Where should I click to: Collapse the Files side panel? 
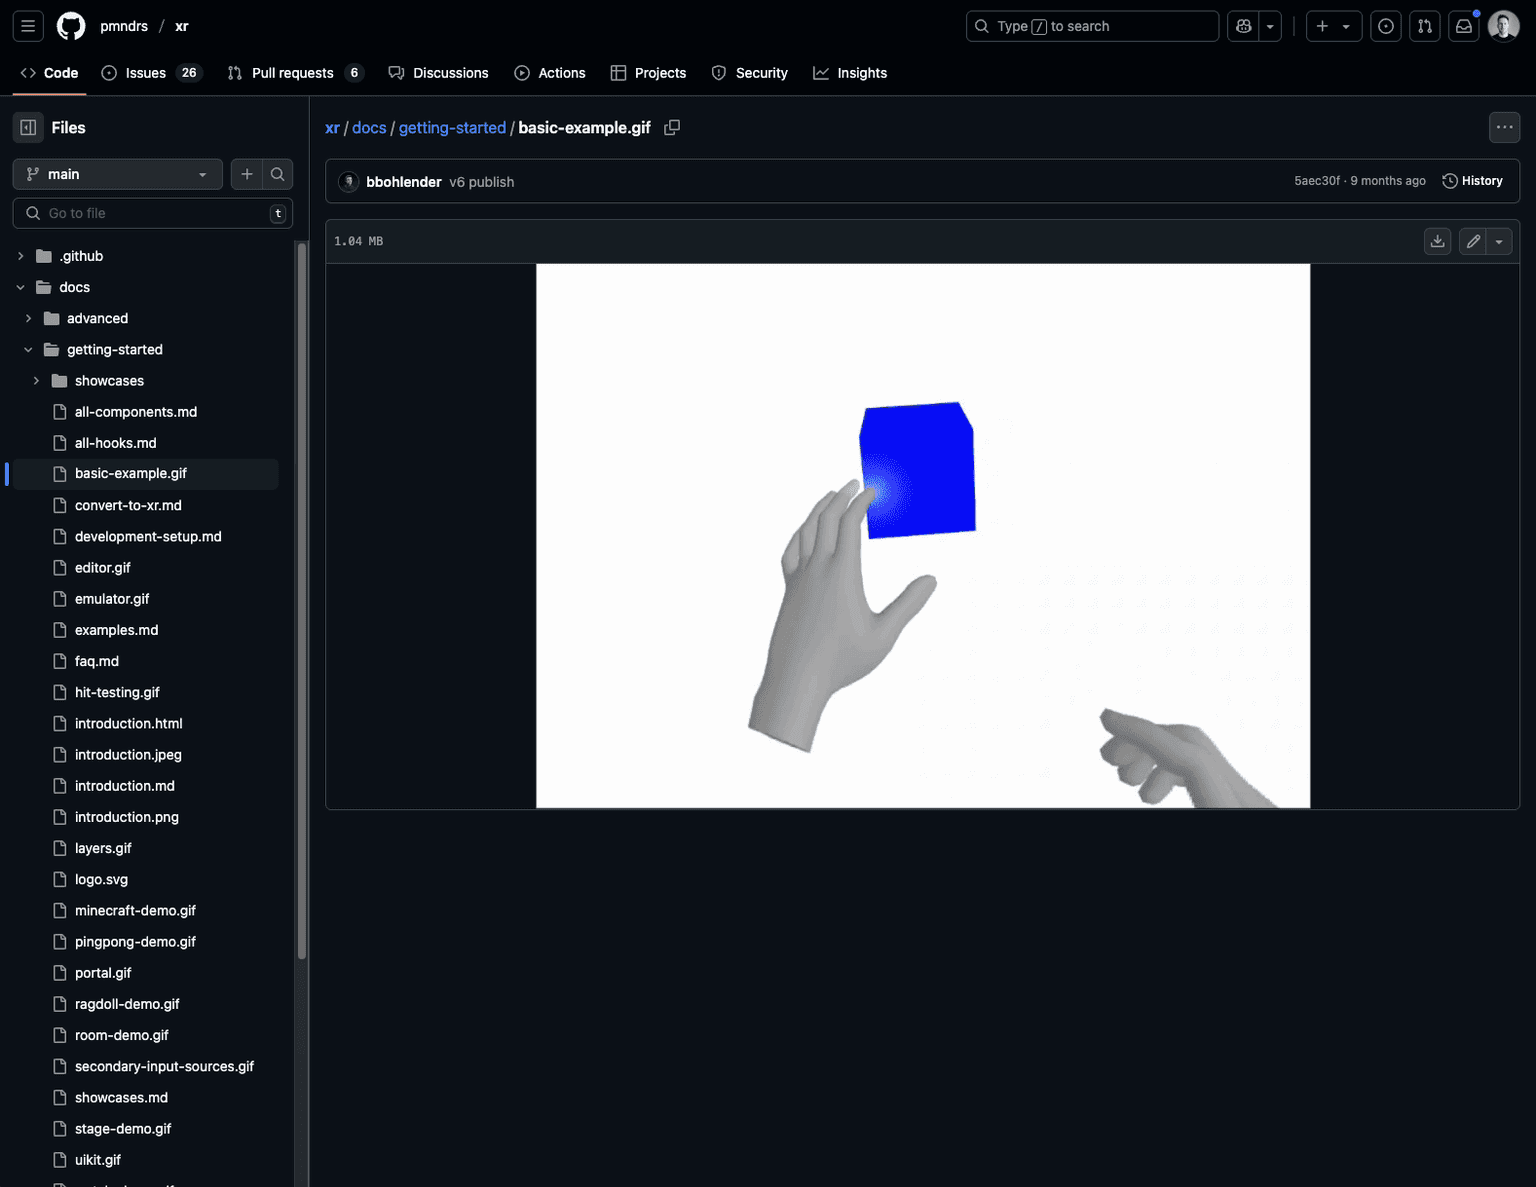[28, 128]
